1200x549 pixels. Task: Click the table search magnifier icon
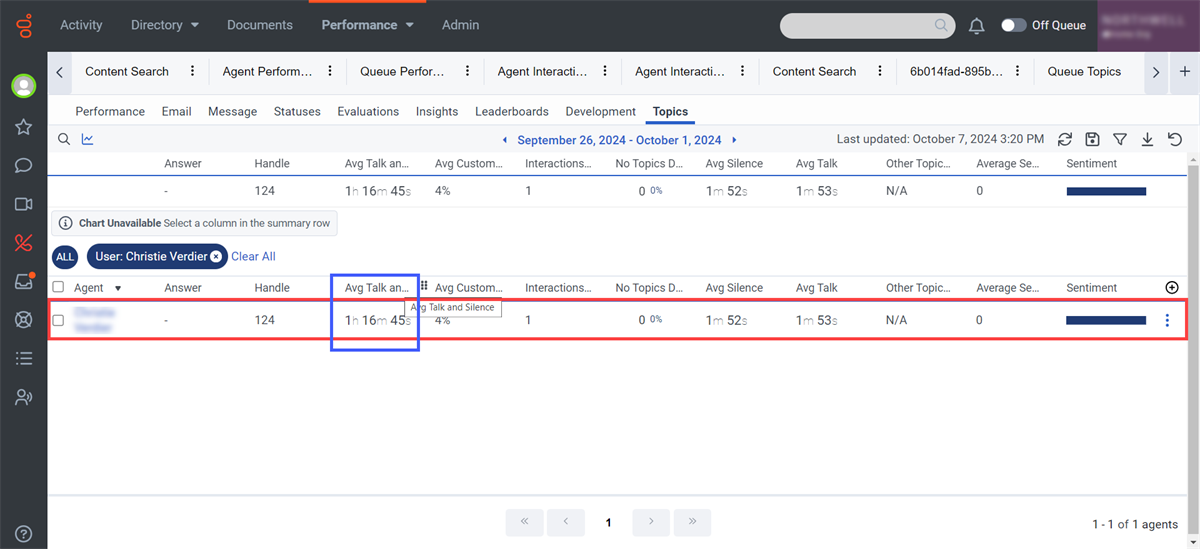(64, 140)
